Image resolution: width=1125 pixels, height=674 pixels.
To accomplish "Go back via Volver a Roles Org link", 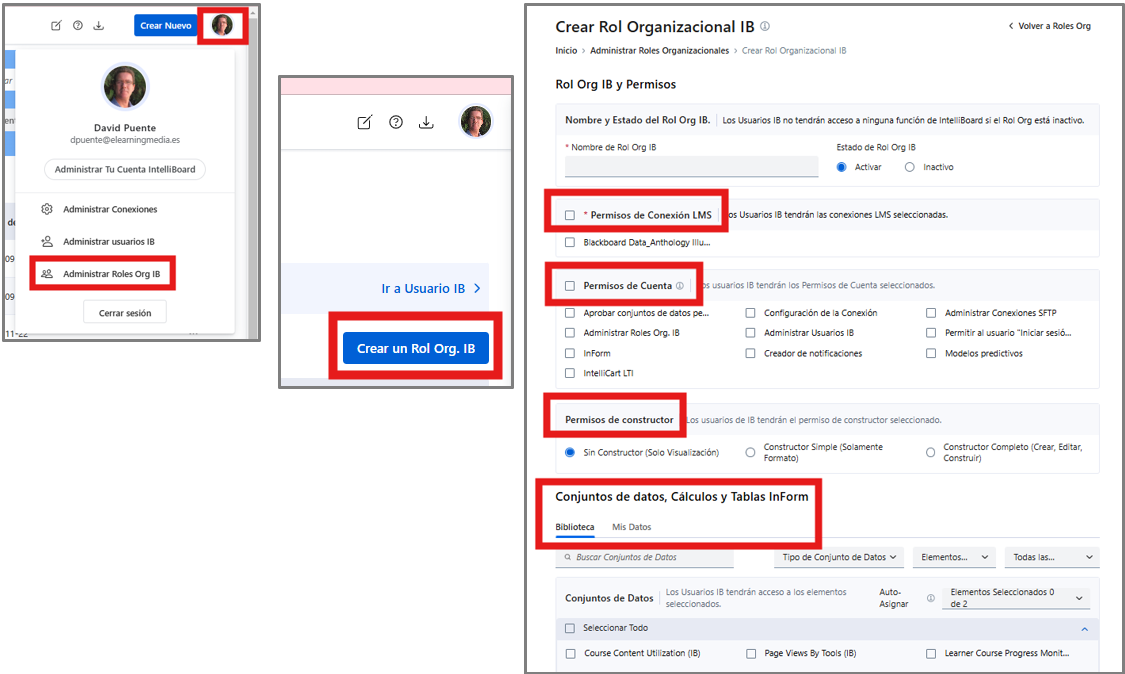I will coord(1050,26).
